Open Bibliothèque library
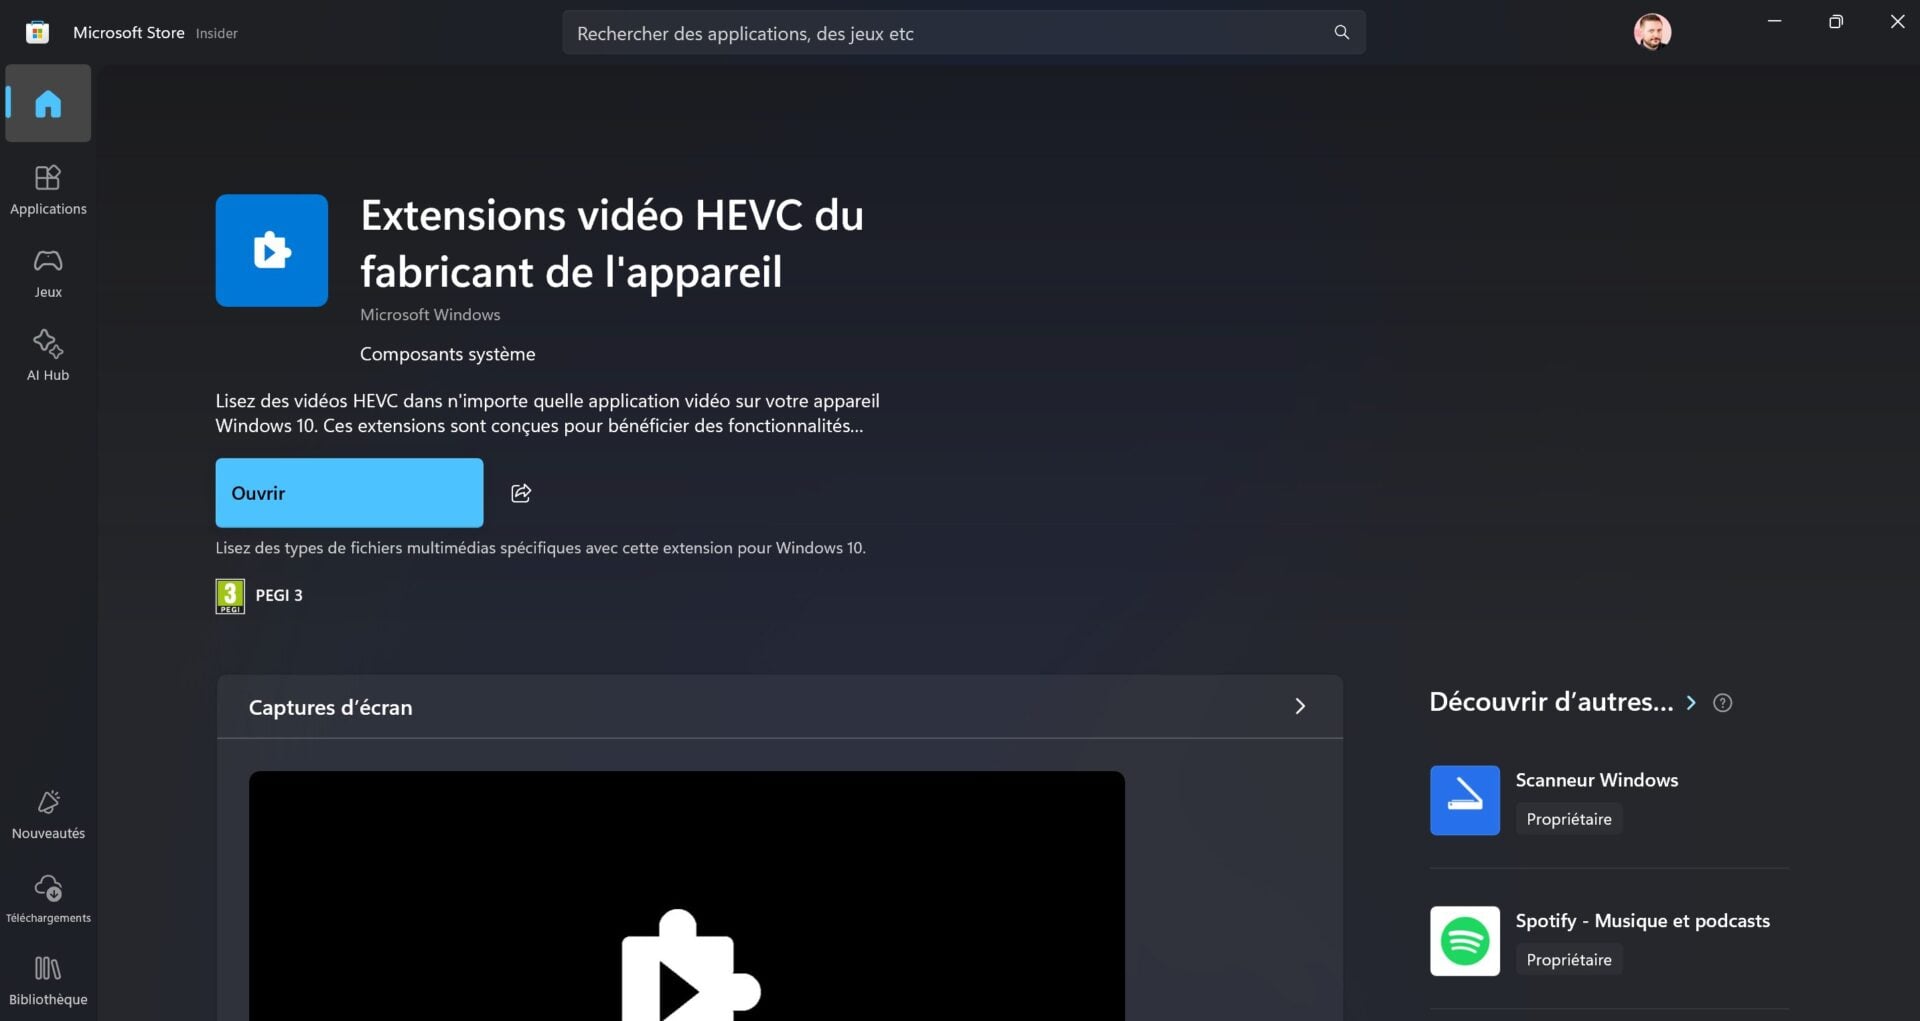 coord(48,980)
